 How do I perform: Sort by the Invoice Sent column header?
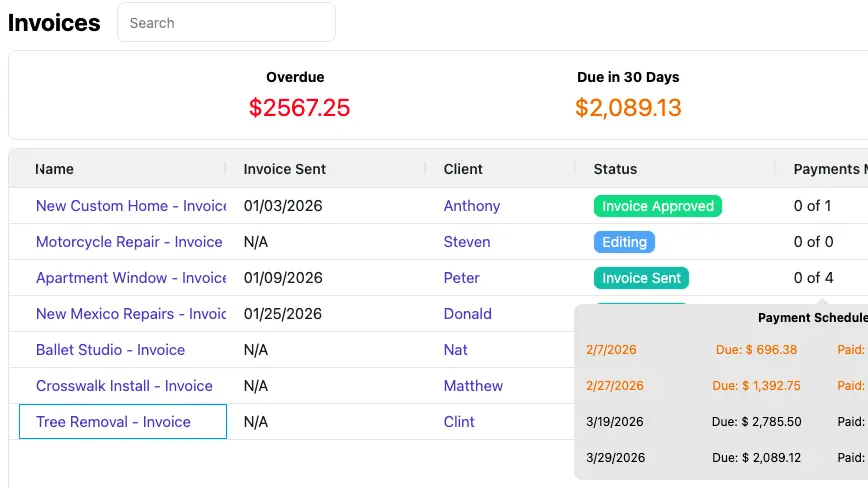tap(285, 169)
